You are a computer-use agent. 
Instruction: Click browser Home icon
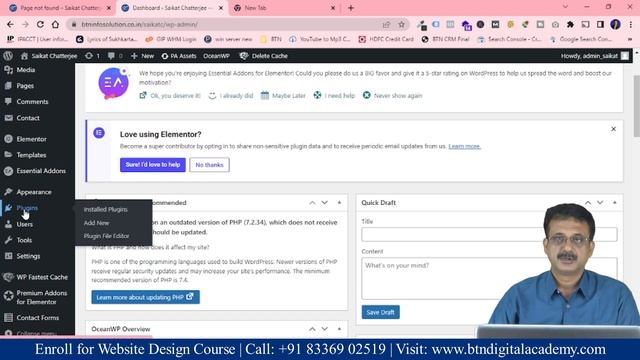tap(55, 24)
